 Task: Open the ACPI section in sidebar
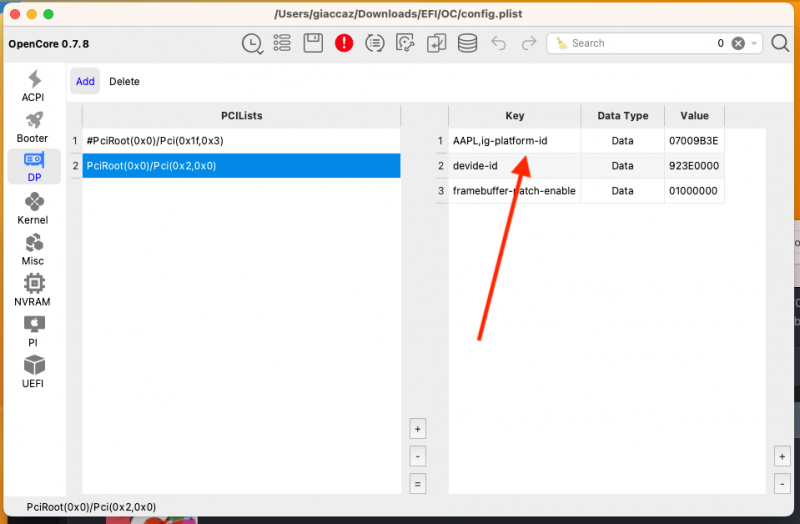pyautogui.click(x=33, y=86)
